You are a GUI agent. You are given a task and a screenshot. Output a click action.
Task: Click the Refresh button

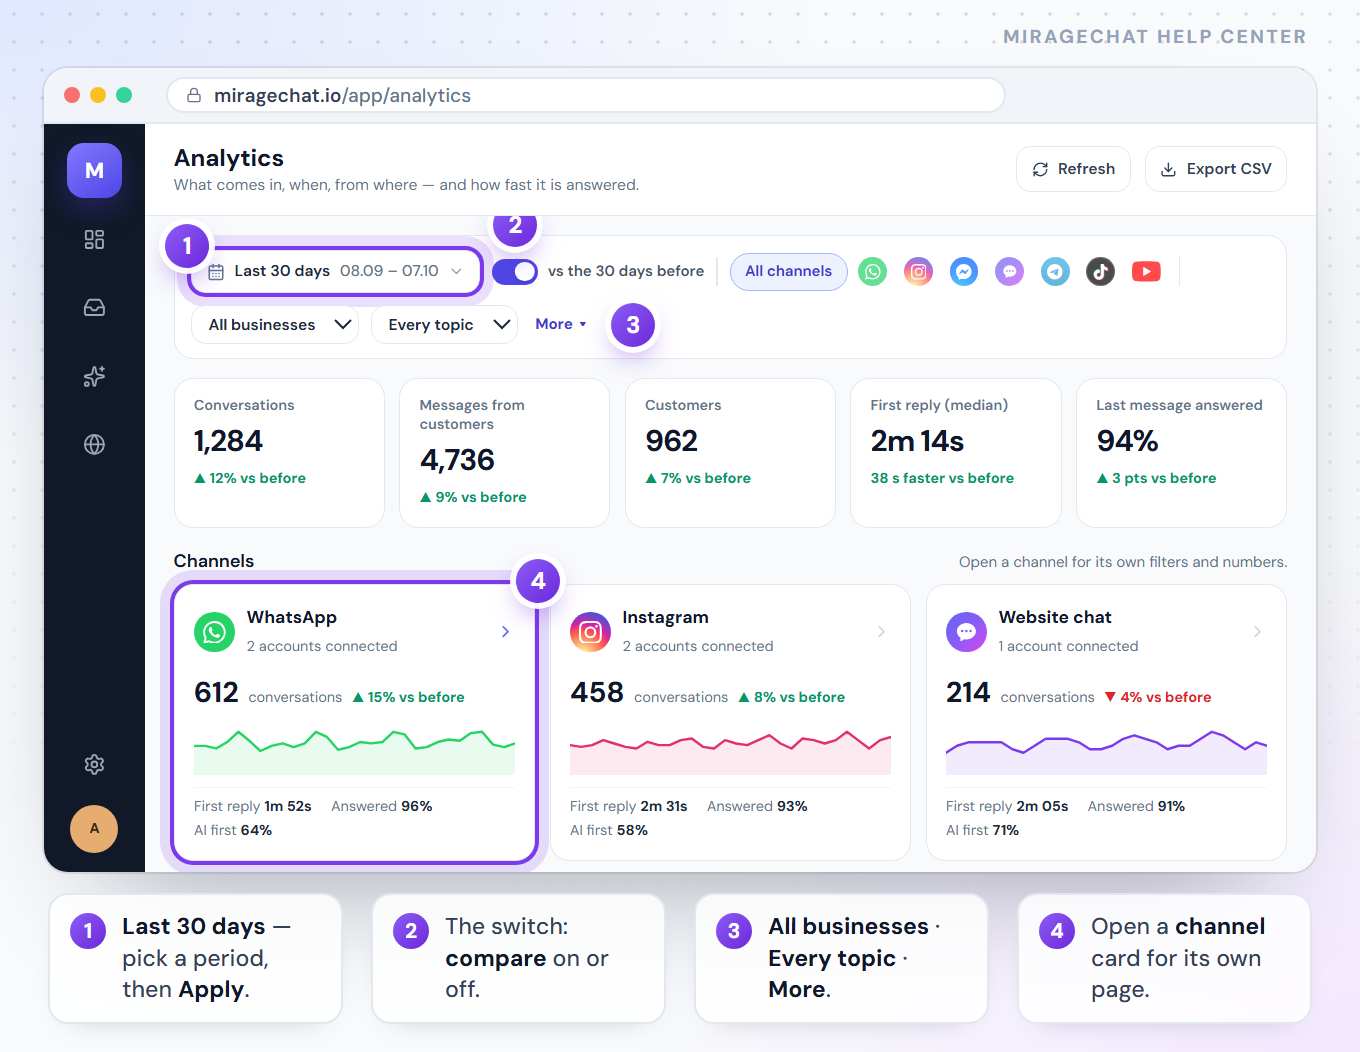tap(1073, 169)
